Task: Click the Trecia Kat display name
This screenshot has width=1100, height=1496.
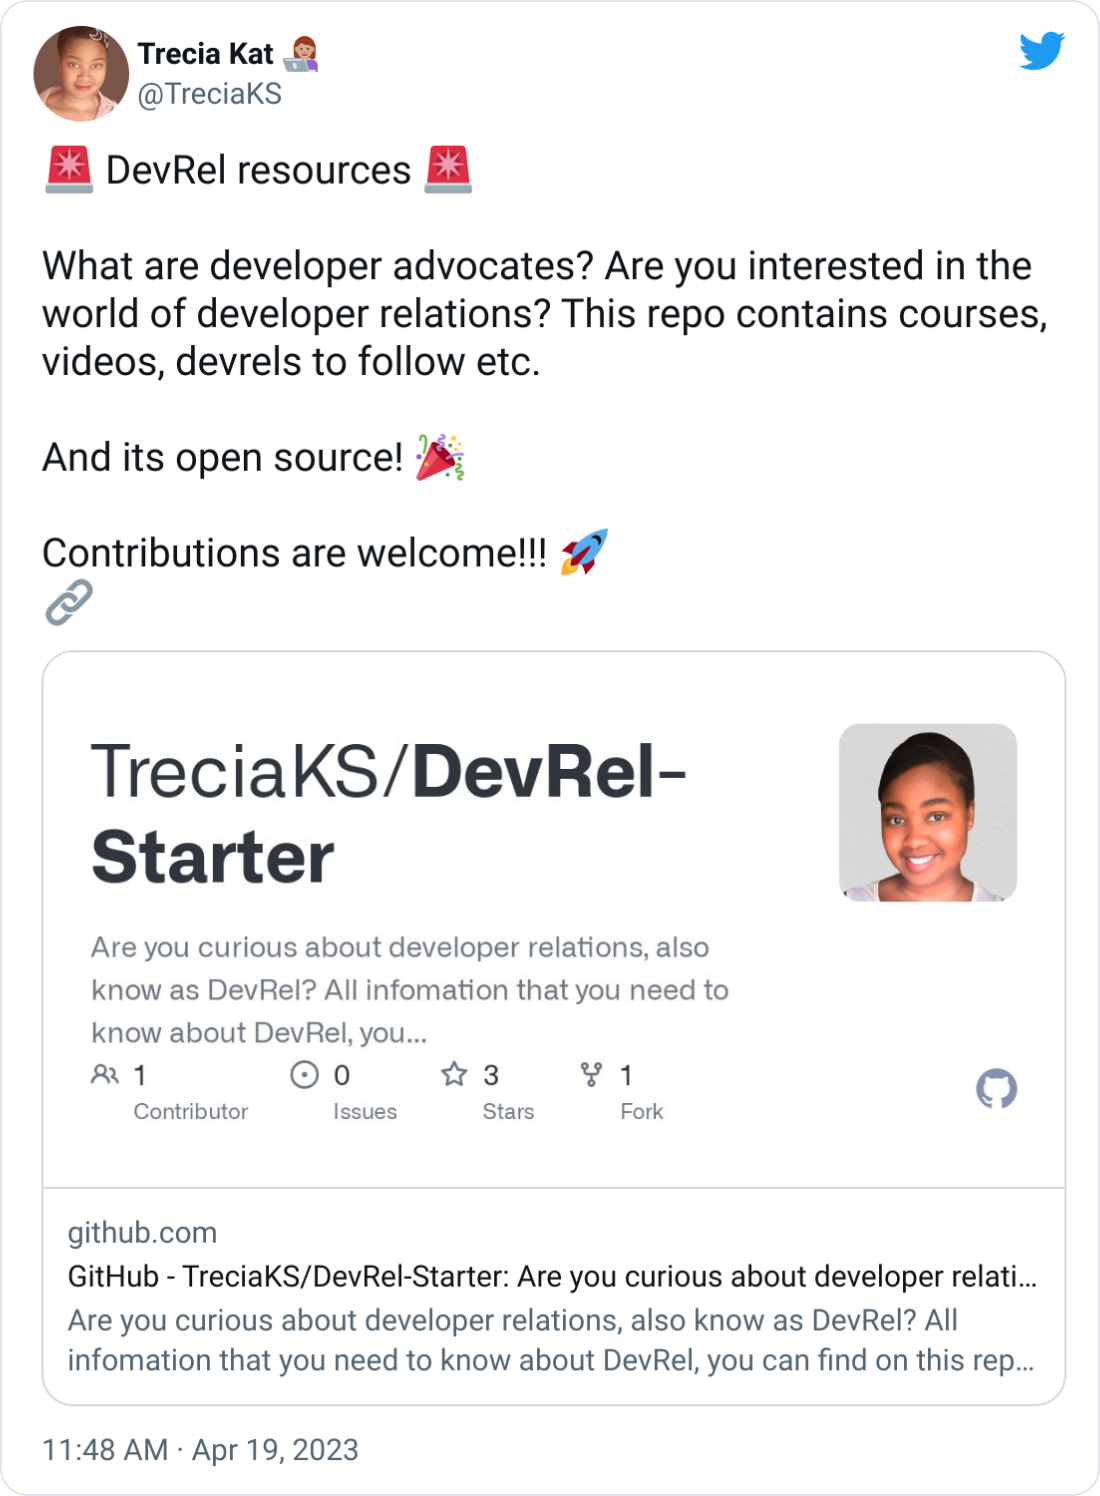Action: point(203,54)
